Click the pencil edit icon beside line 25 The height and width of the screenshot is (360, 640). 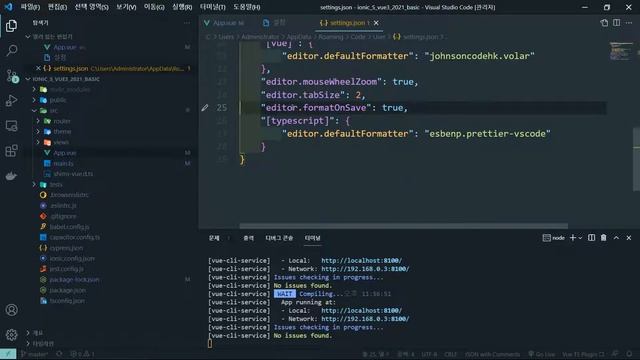point(205,108)
